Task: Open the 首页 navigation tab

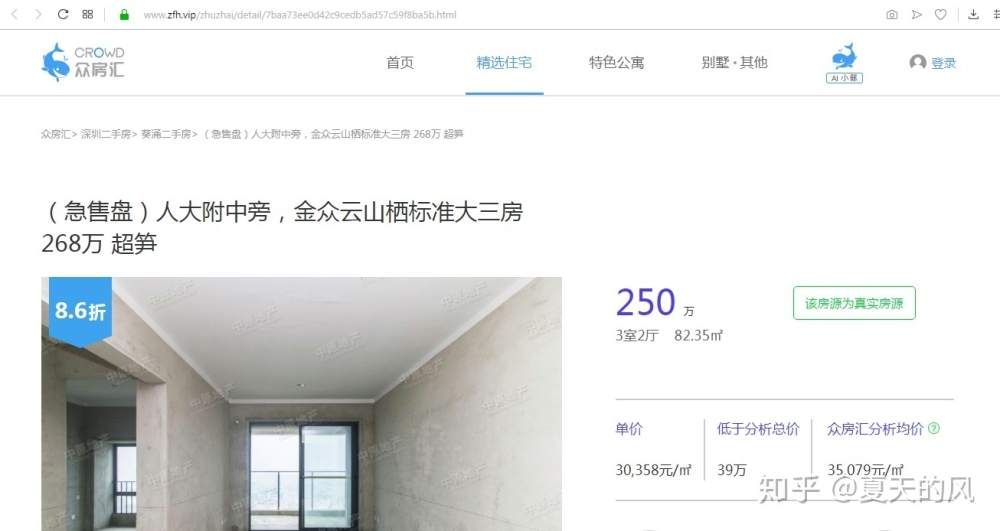Action: point(400,62)
